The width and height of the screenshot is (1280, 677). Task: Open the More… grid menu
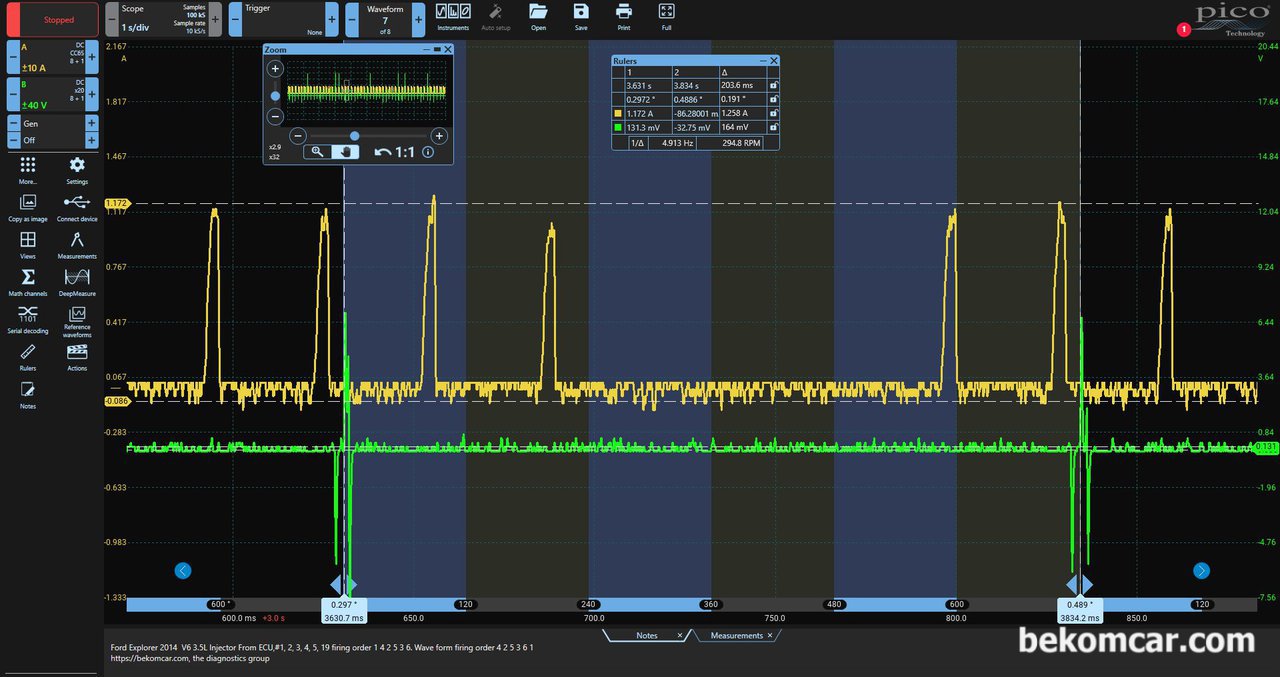point(28,170)
